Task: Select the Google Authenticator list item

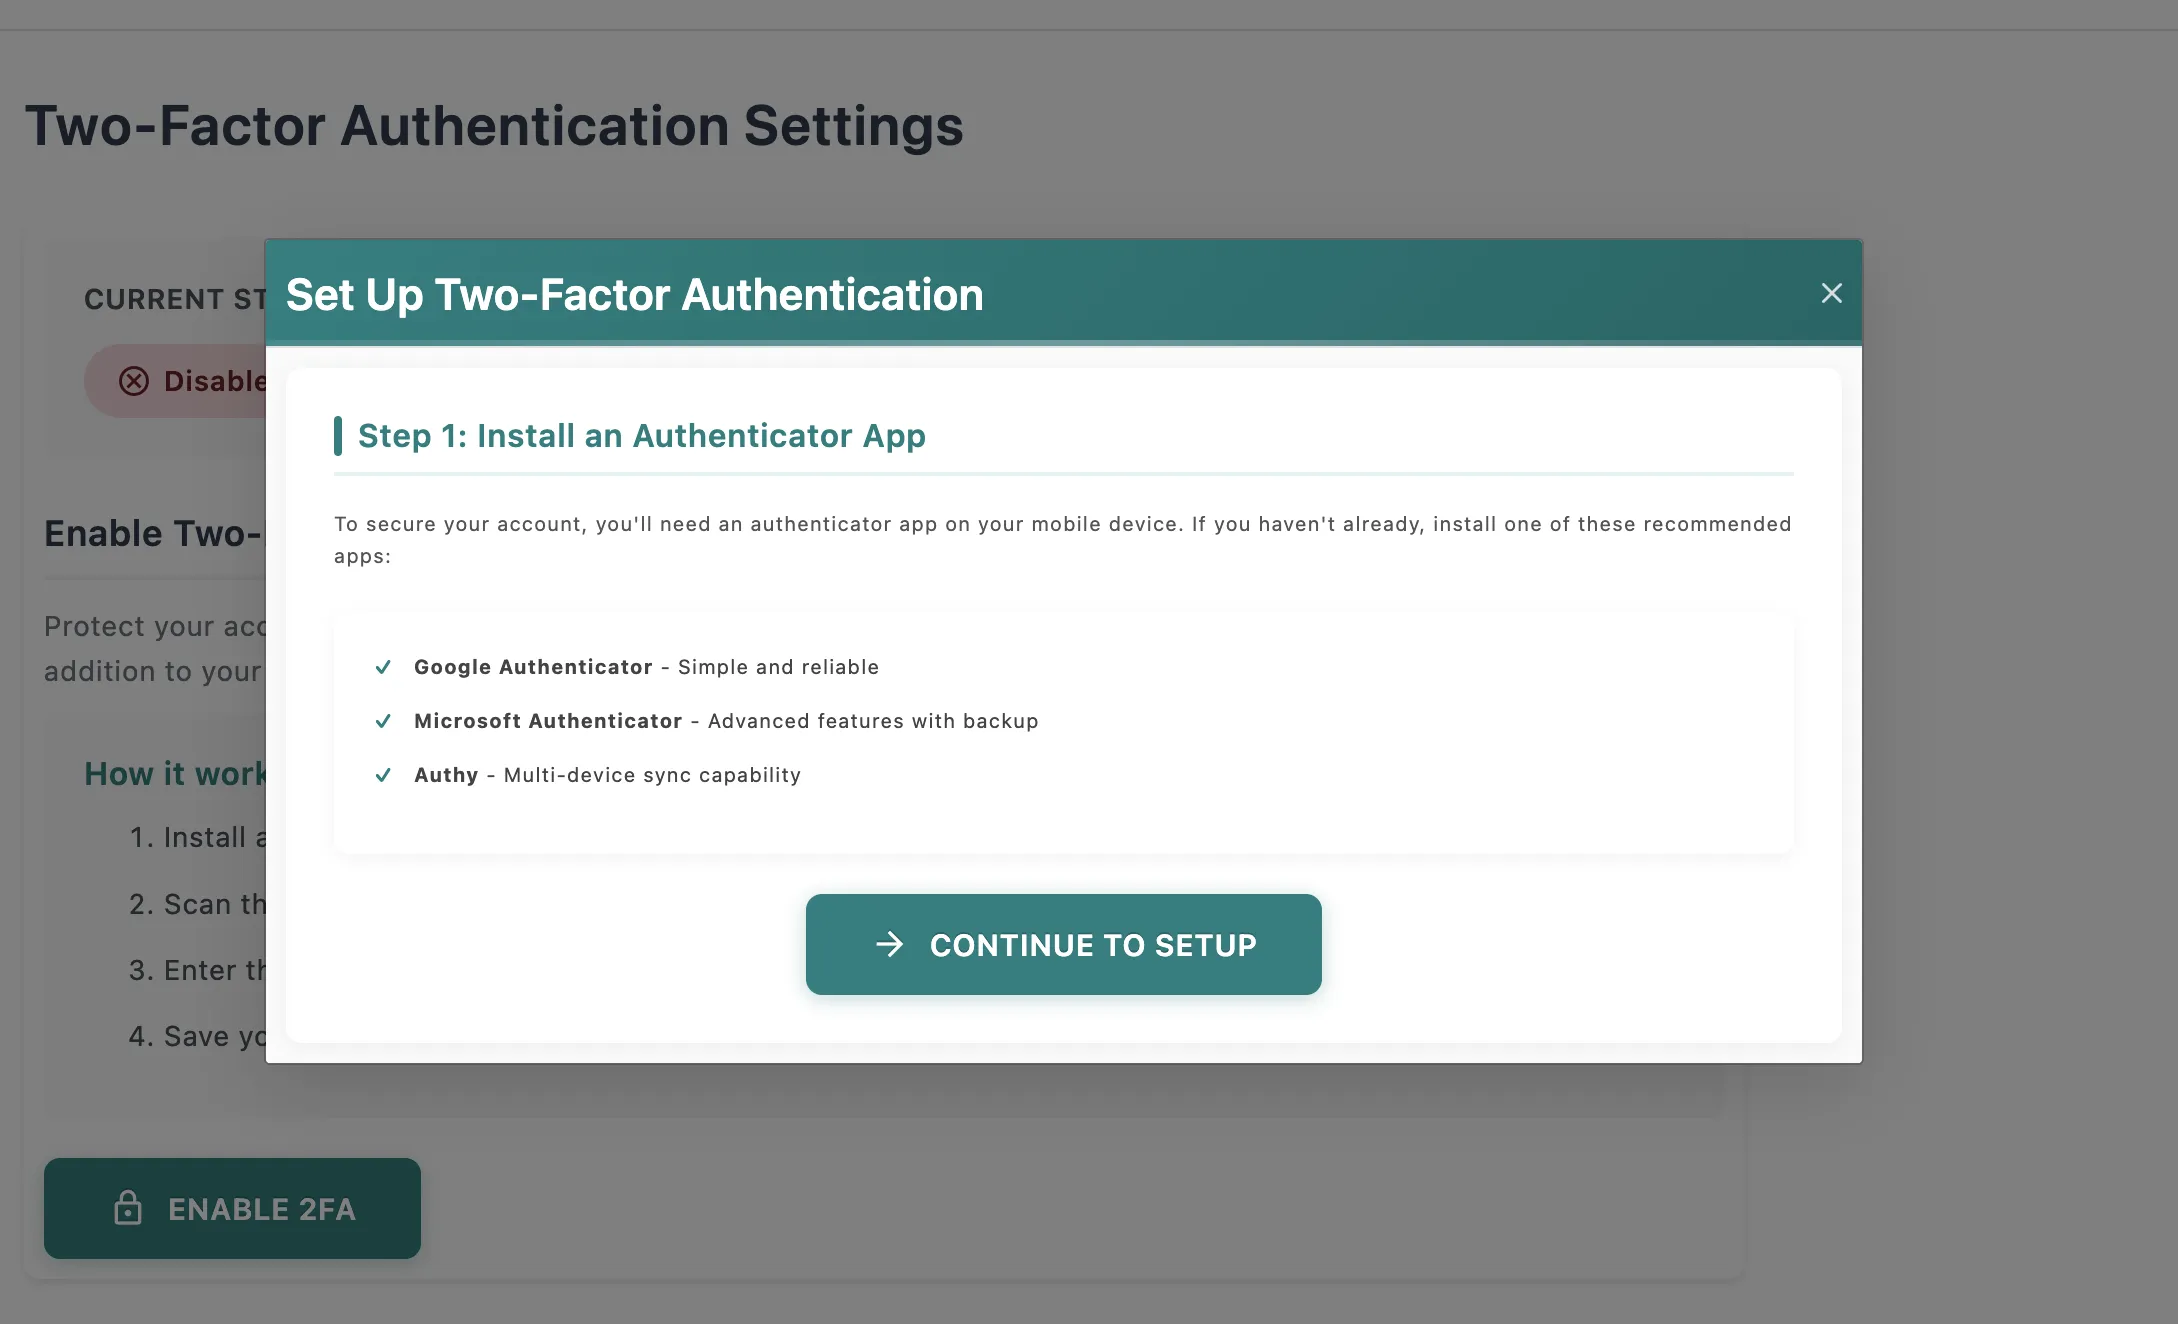Action: tap(645, 667)
